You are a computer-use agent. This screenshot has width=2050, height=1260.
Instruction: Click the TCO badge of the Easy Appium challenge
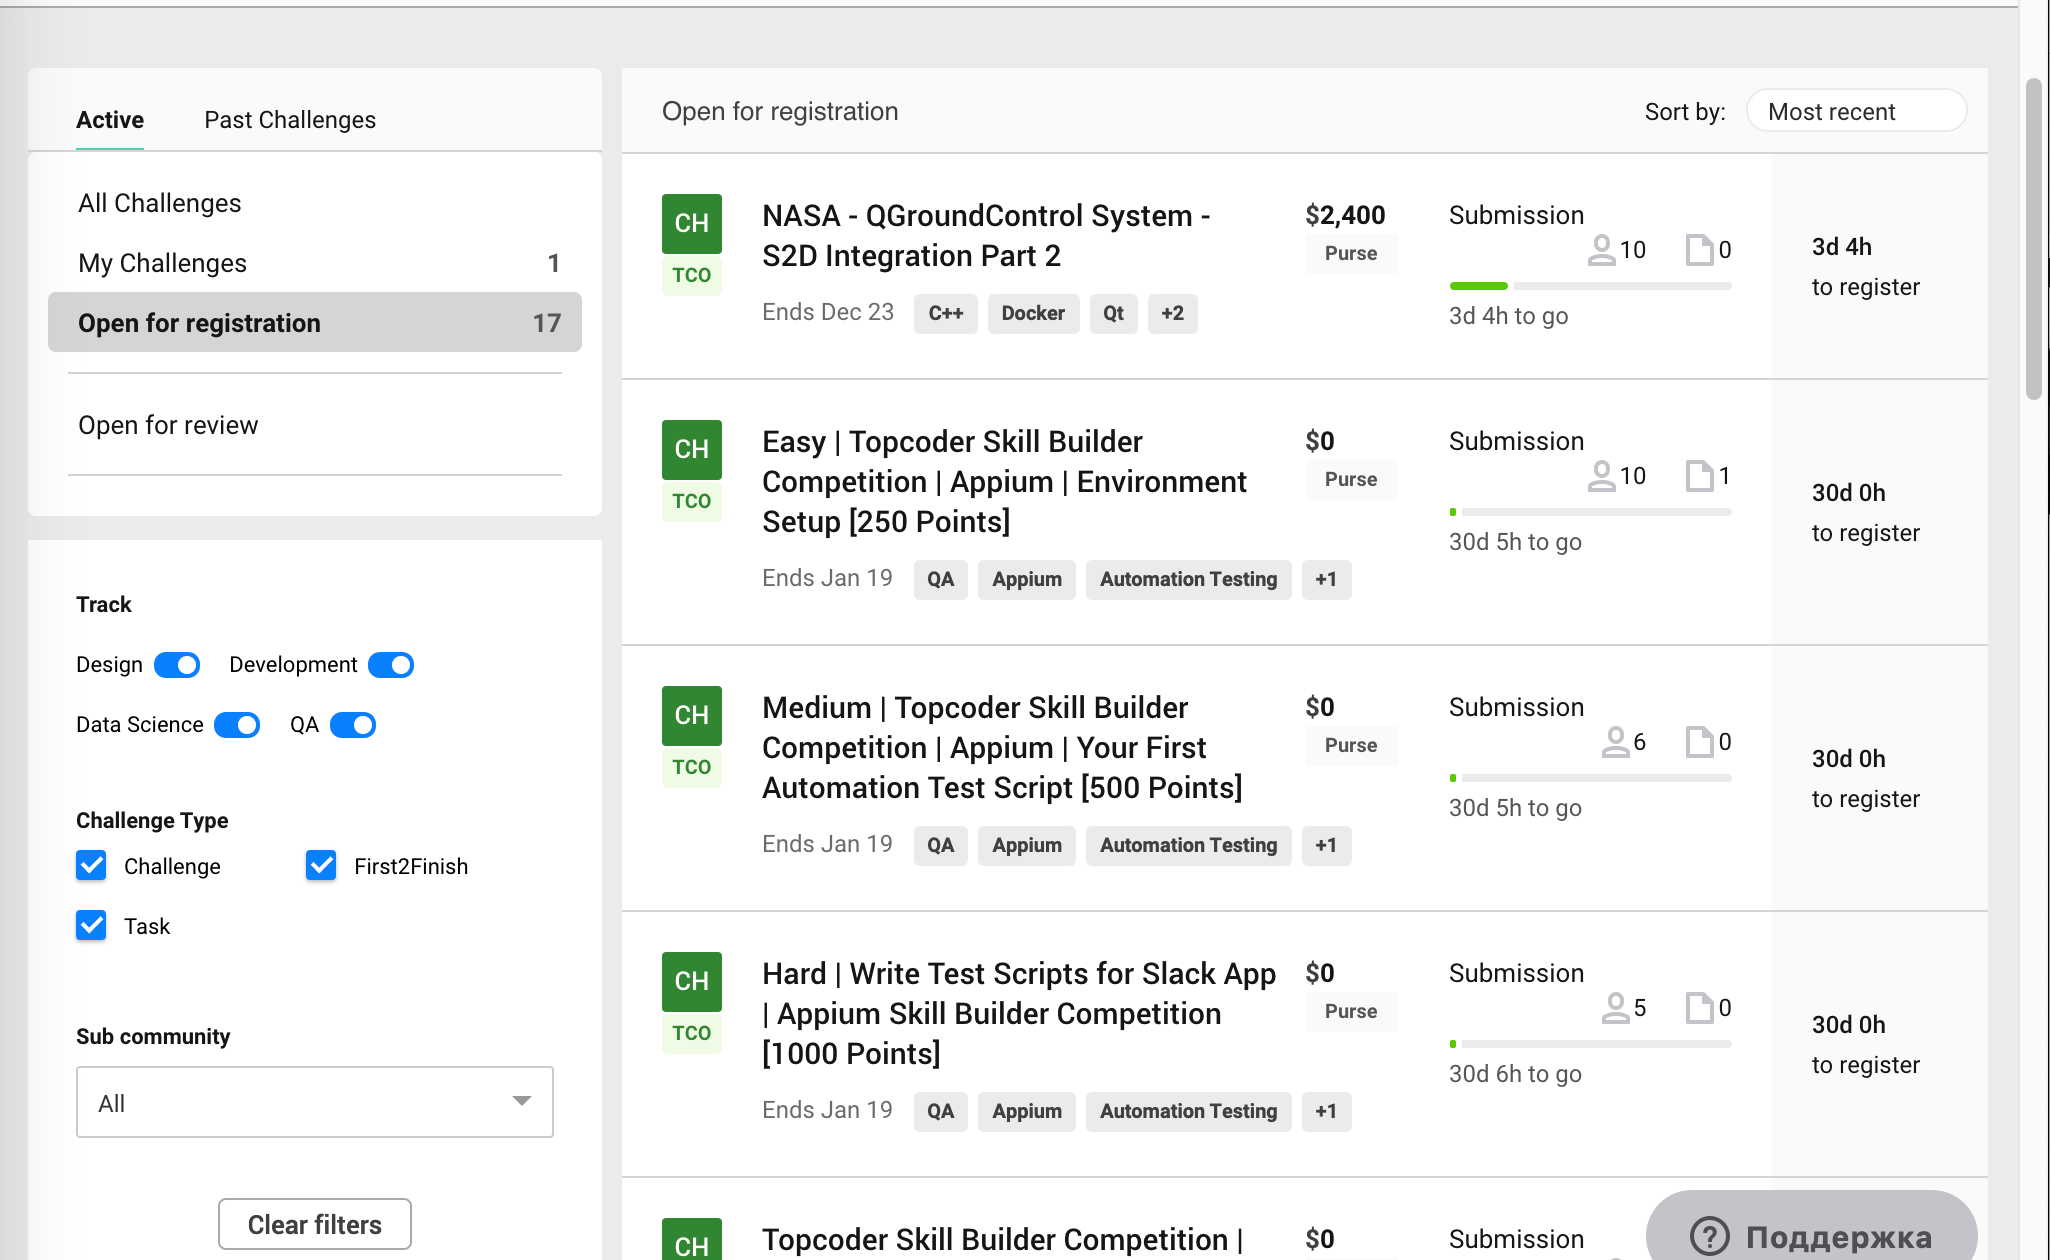click(691, 501)
